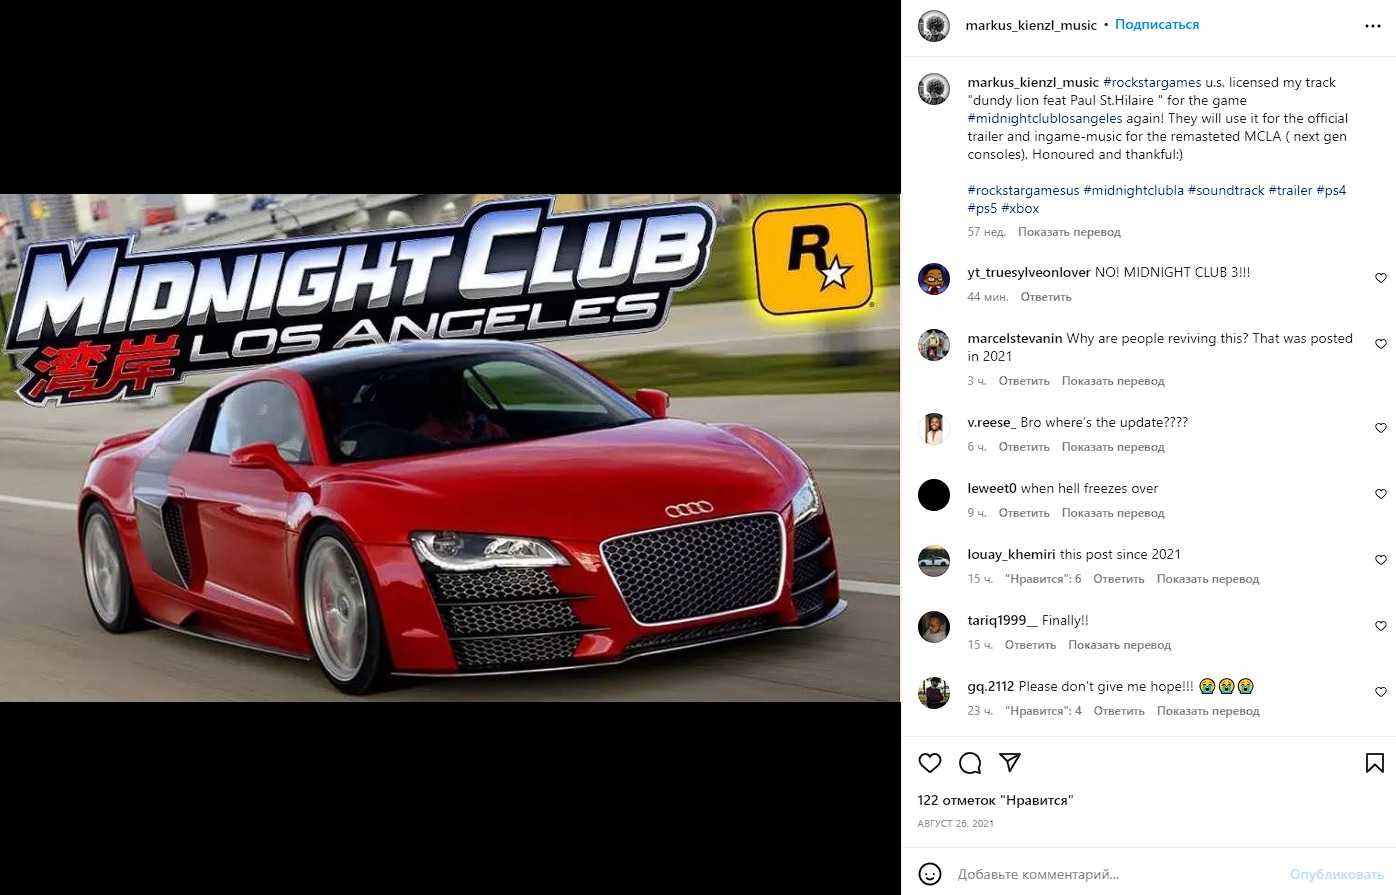This screenshot has height=895, width=1396.
Task: Show translation for louay_khemiri's comment
Action: coord(1208,579)
